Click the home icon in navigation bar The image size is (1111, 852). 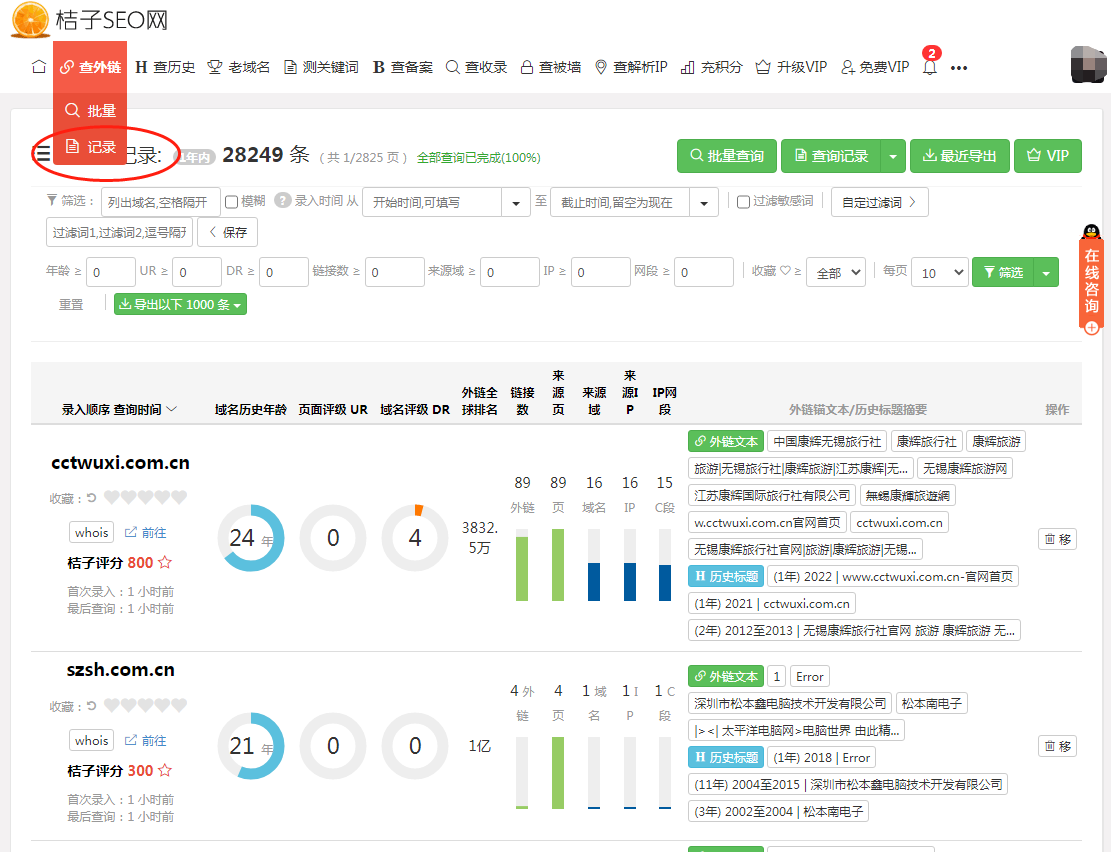pyautogui.click(x=39, y=67)
